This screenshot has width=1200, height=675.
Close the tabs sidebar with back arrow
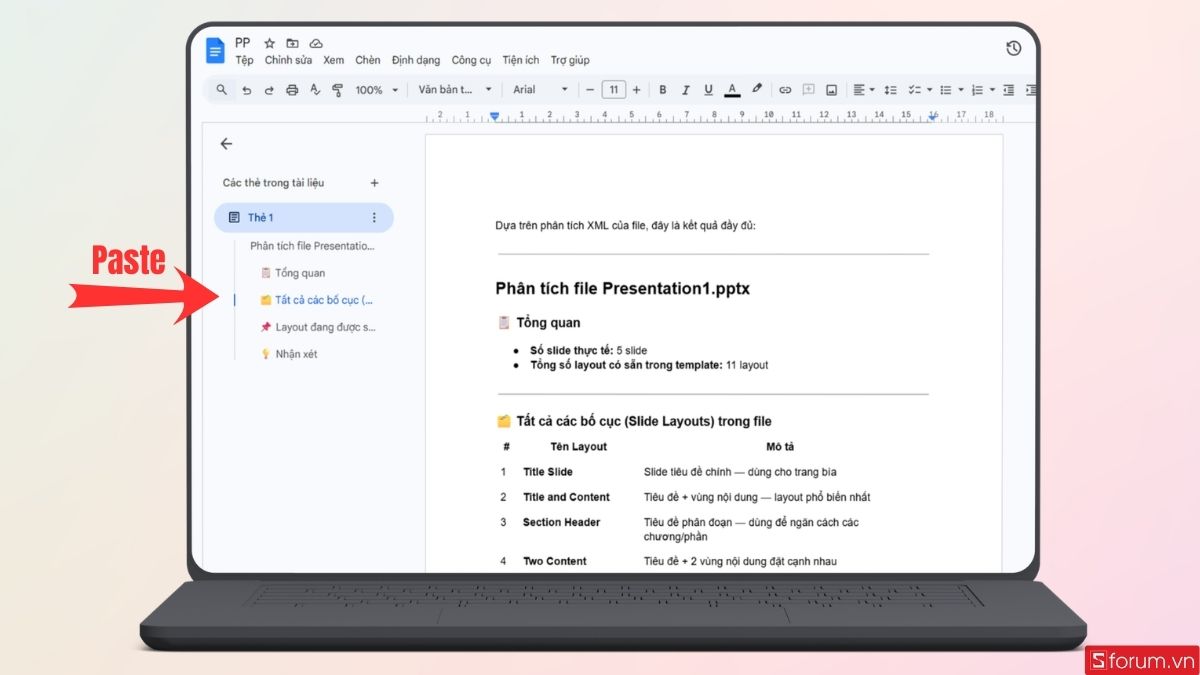click(x=226, y=144)
